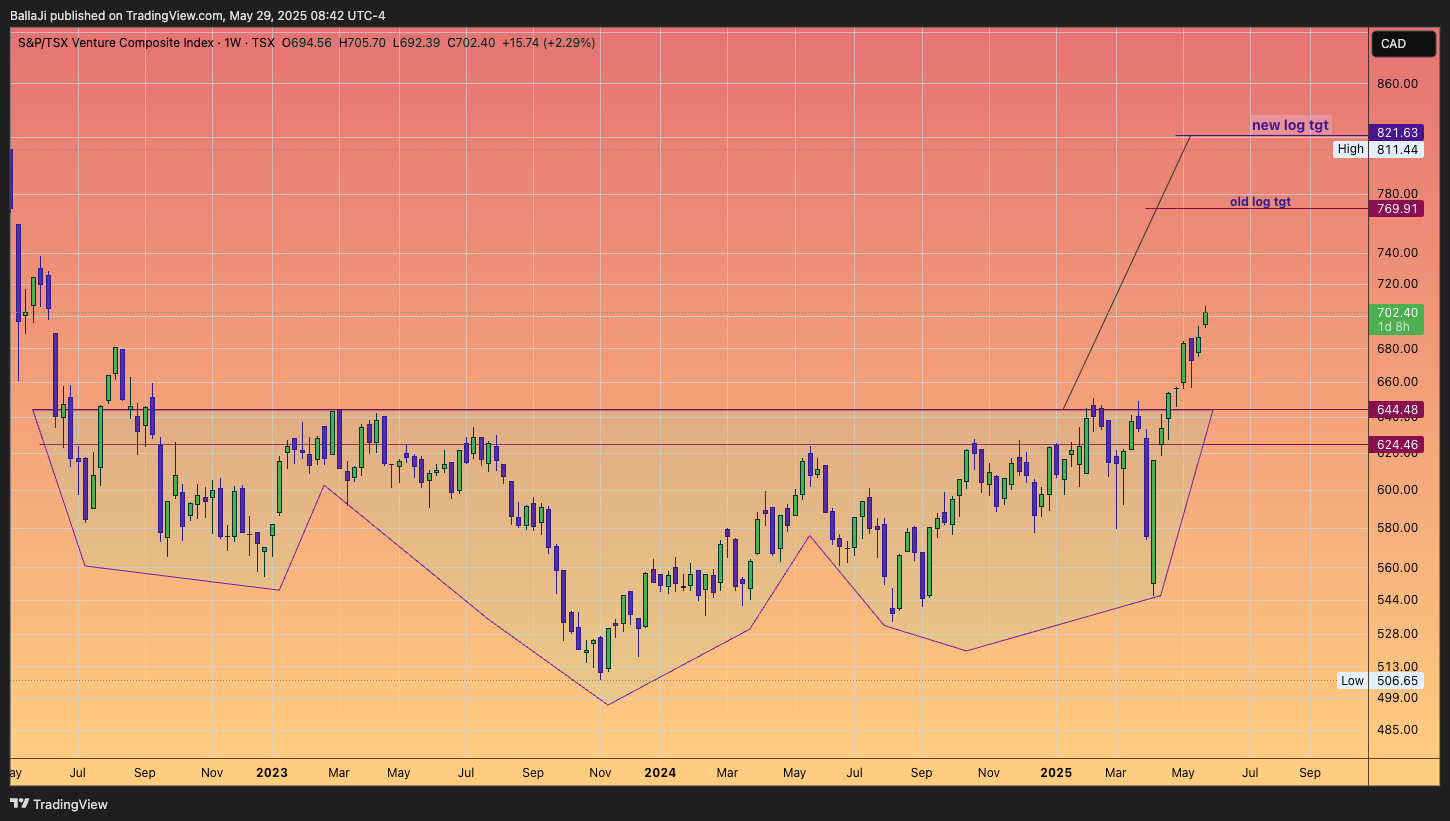Click the 1W timeframe text in chart title
Screen dimensions: 1450x821
pos(233,43)
